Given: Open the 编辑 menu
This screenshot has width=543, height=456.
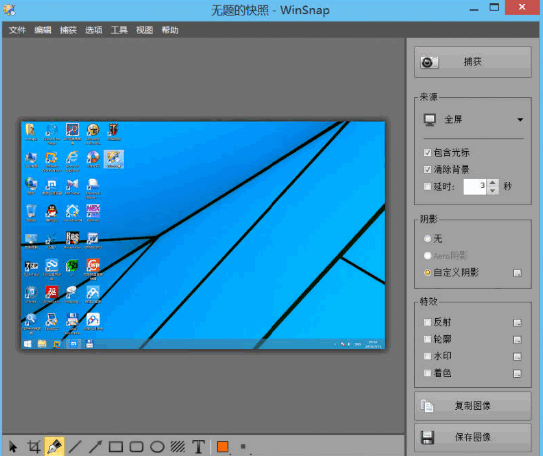Looking at the screenshot, I should 43,30.
